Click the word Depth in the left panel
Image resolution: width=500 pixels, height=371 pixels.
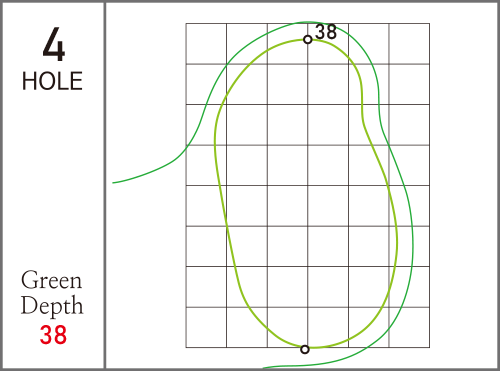[x=52, y=305]
